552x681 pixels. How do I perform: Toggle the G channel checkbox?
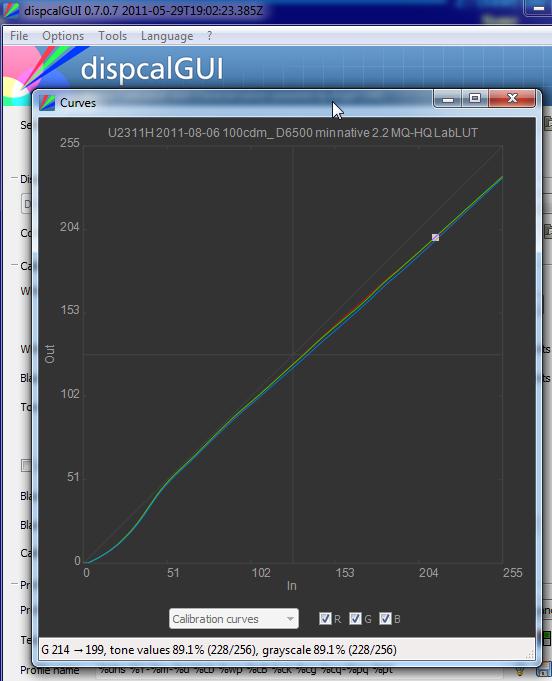click(x=355, y=618)
